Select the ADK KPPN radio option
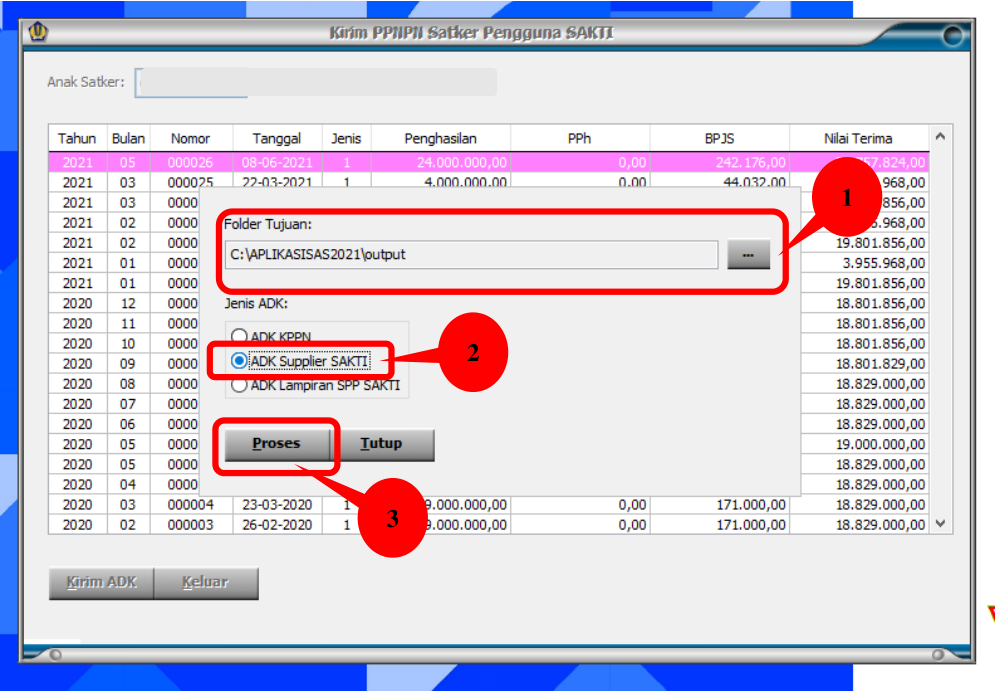The height and width of the screenshot is (692, 995). (x=238, y=337)
